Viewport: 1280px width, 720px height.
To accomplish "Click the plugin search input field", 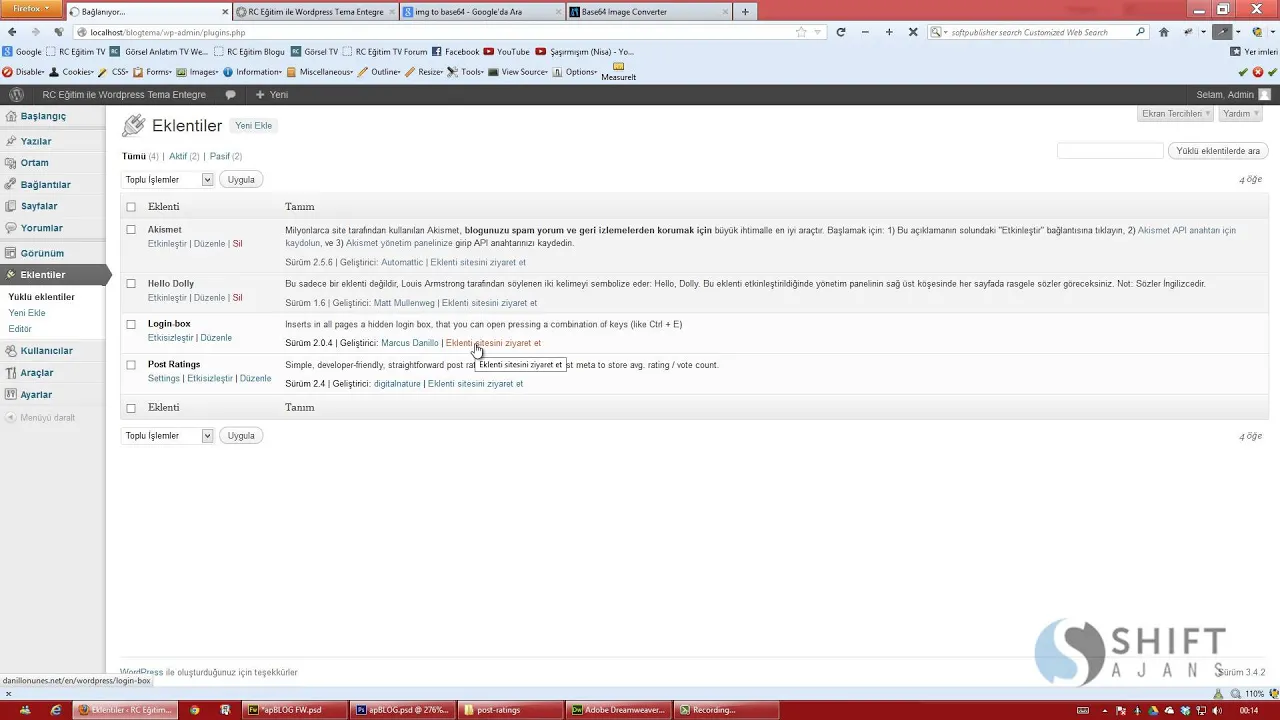I will [x=1110, y=151].
